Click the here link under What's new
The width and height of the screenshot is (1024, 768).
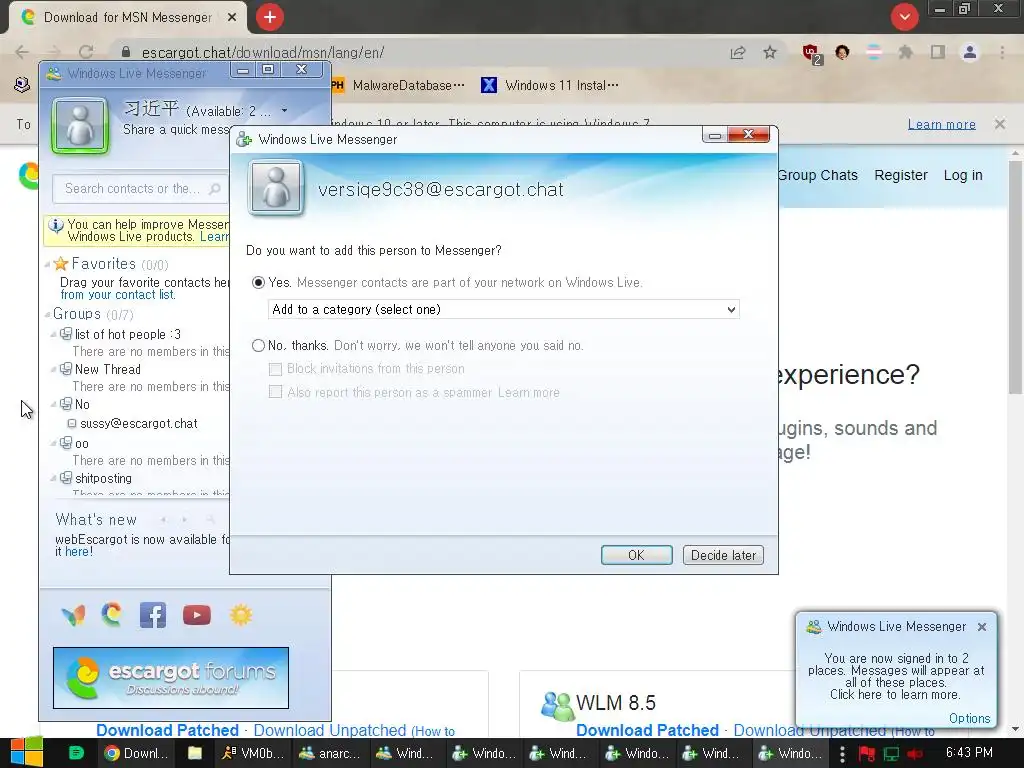click(77, 552)
